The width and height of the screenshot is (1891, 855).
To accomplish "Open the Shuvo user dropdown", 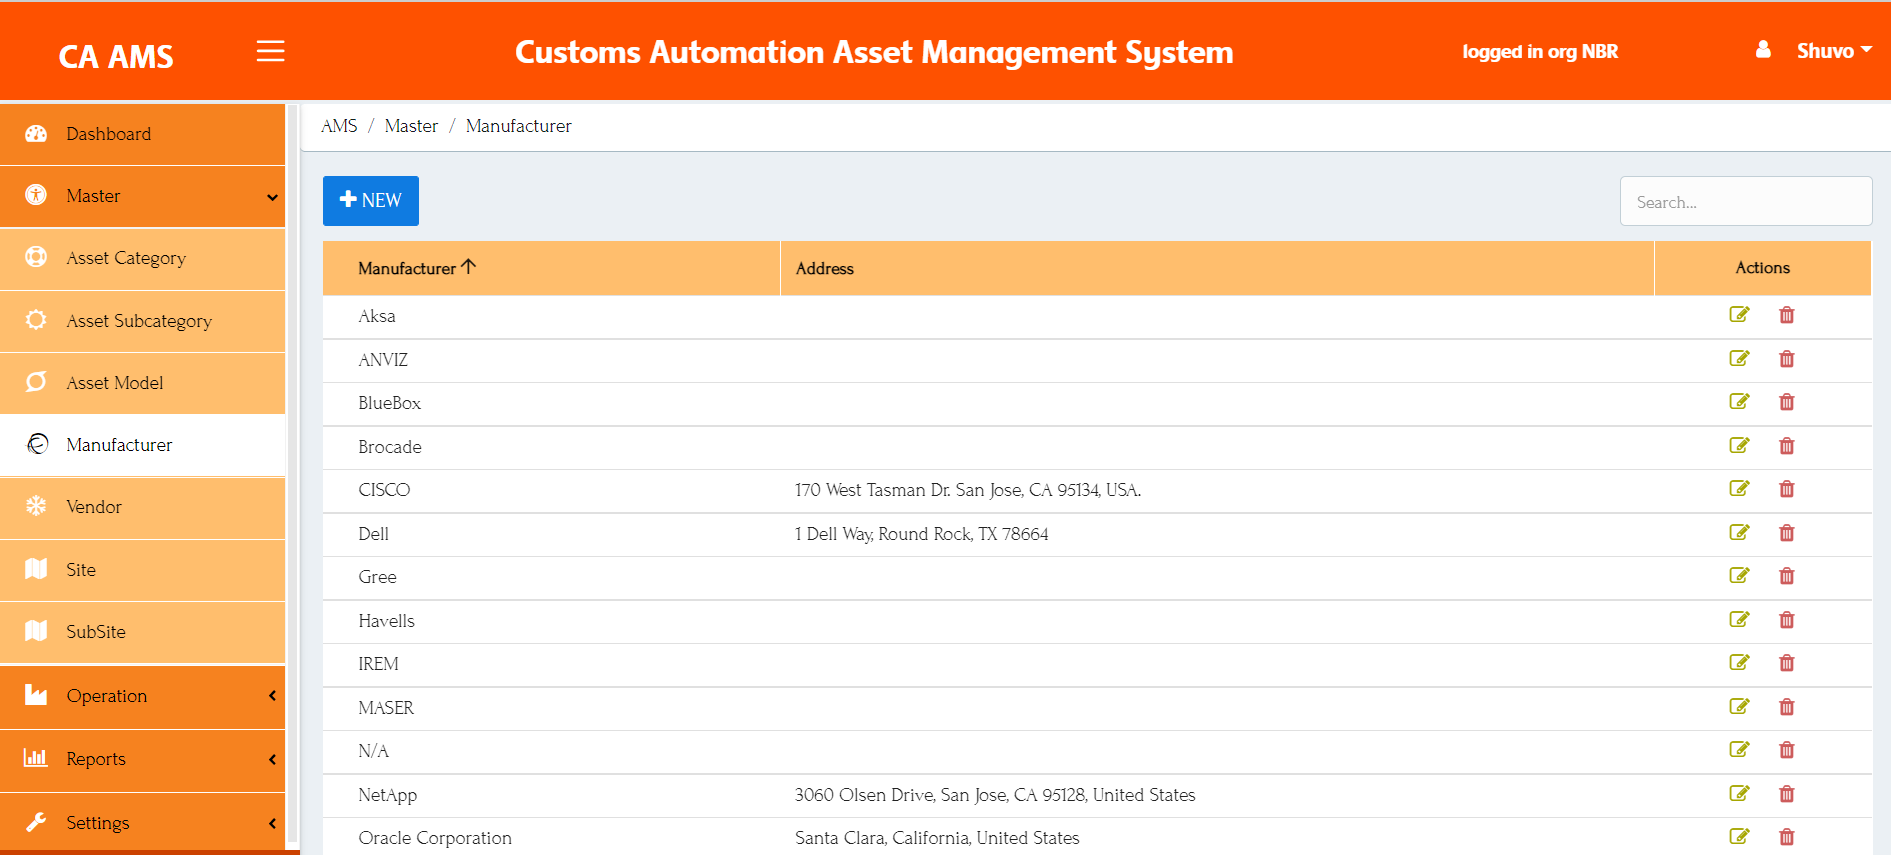I will click(x=1834, y=51).
